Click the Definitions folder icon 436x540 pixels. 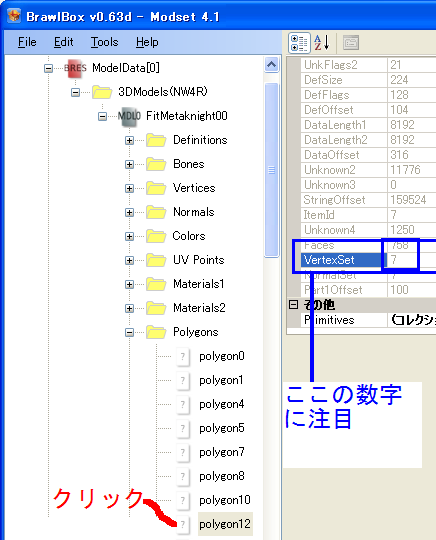point(156,140)
